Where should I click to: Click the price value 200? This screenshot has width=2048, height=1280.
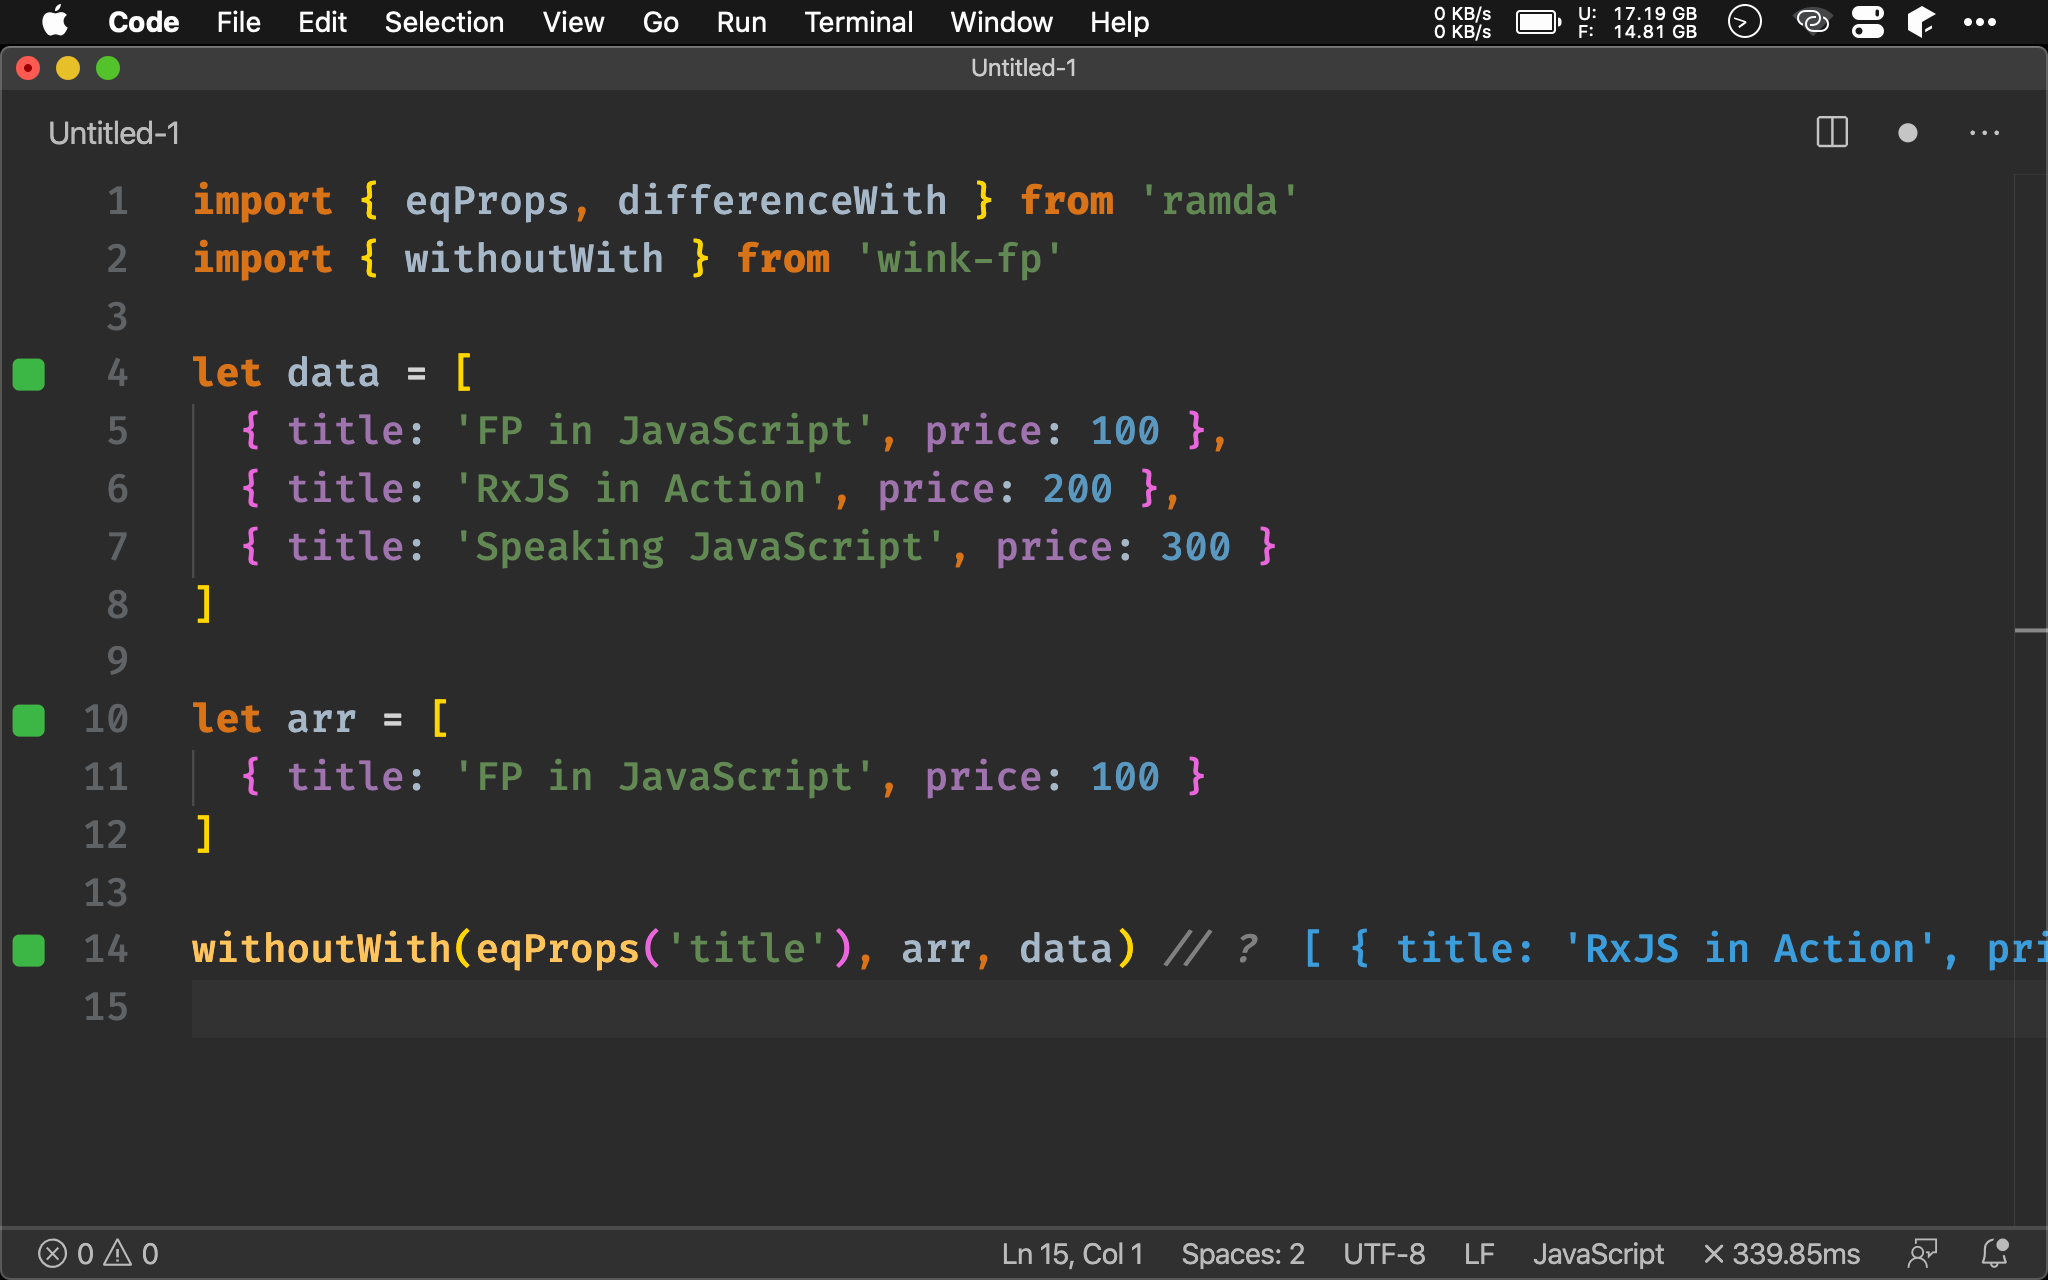pos(1077,489)
